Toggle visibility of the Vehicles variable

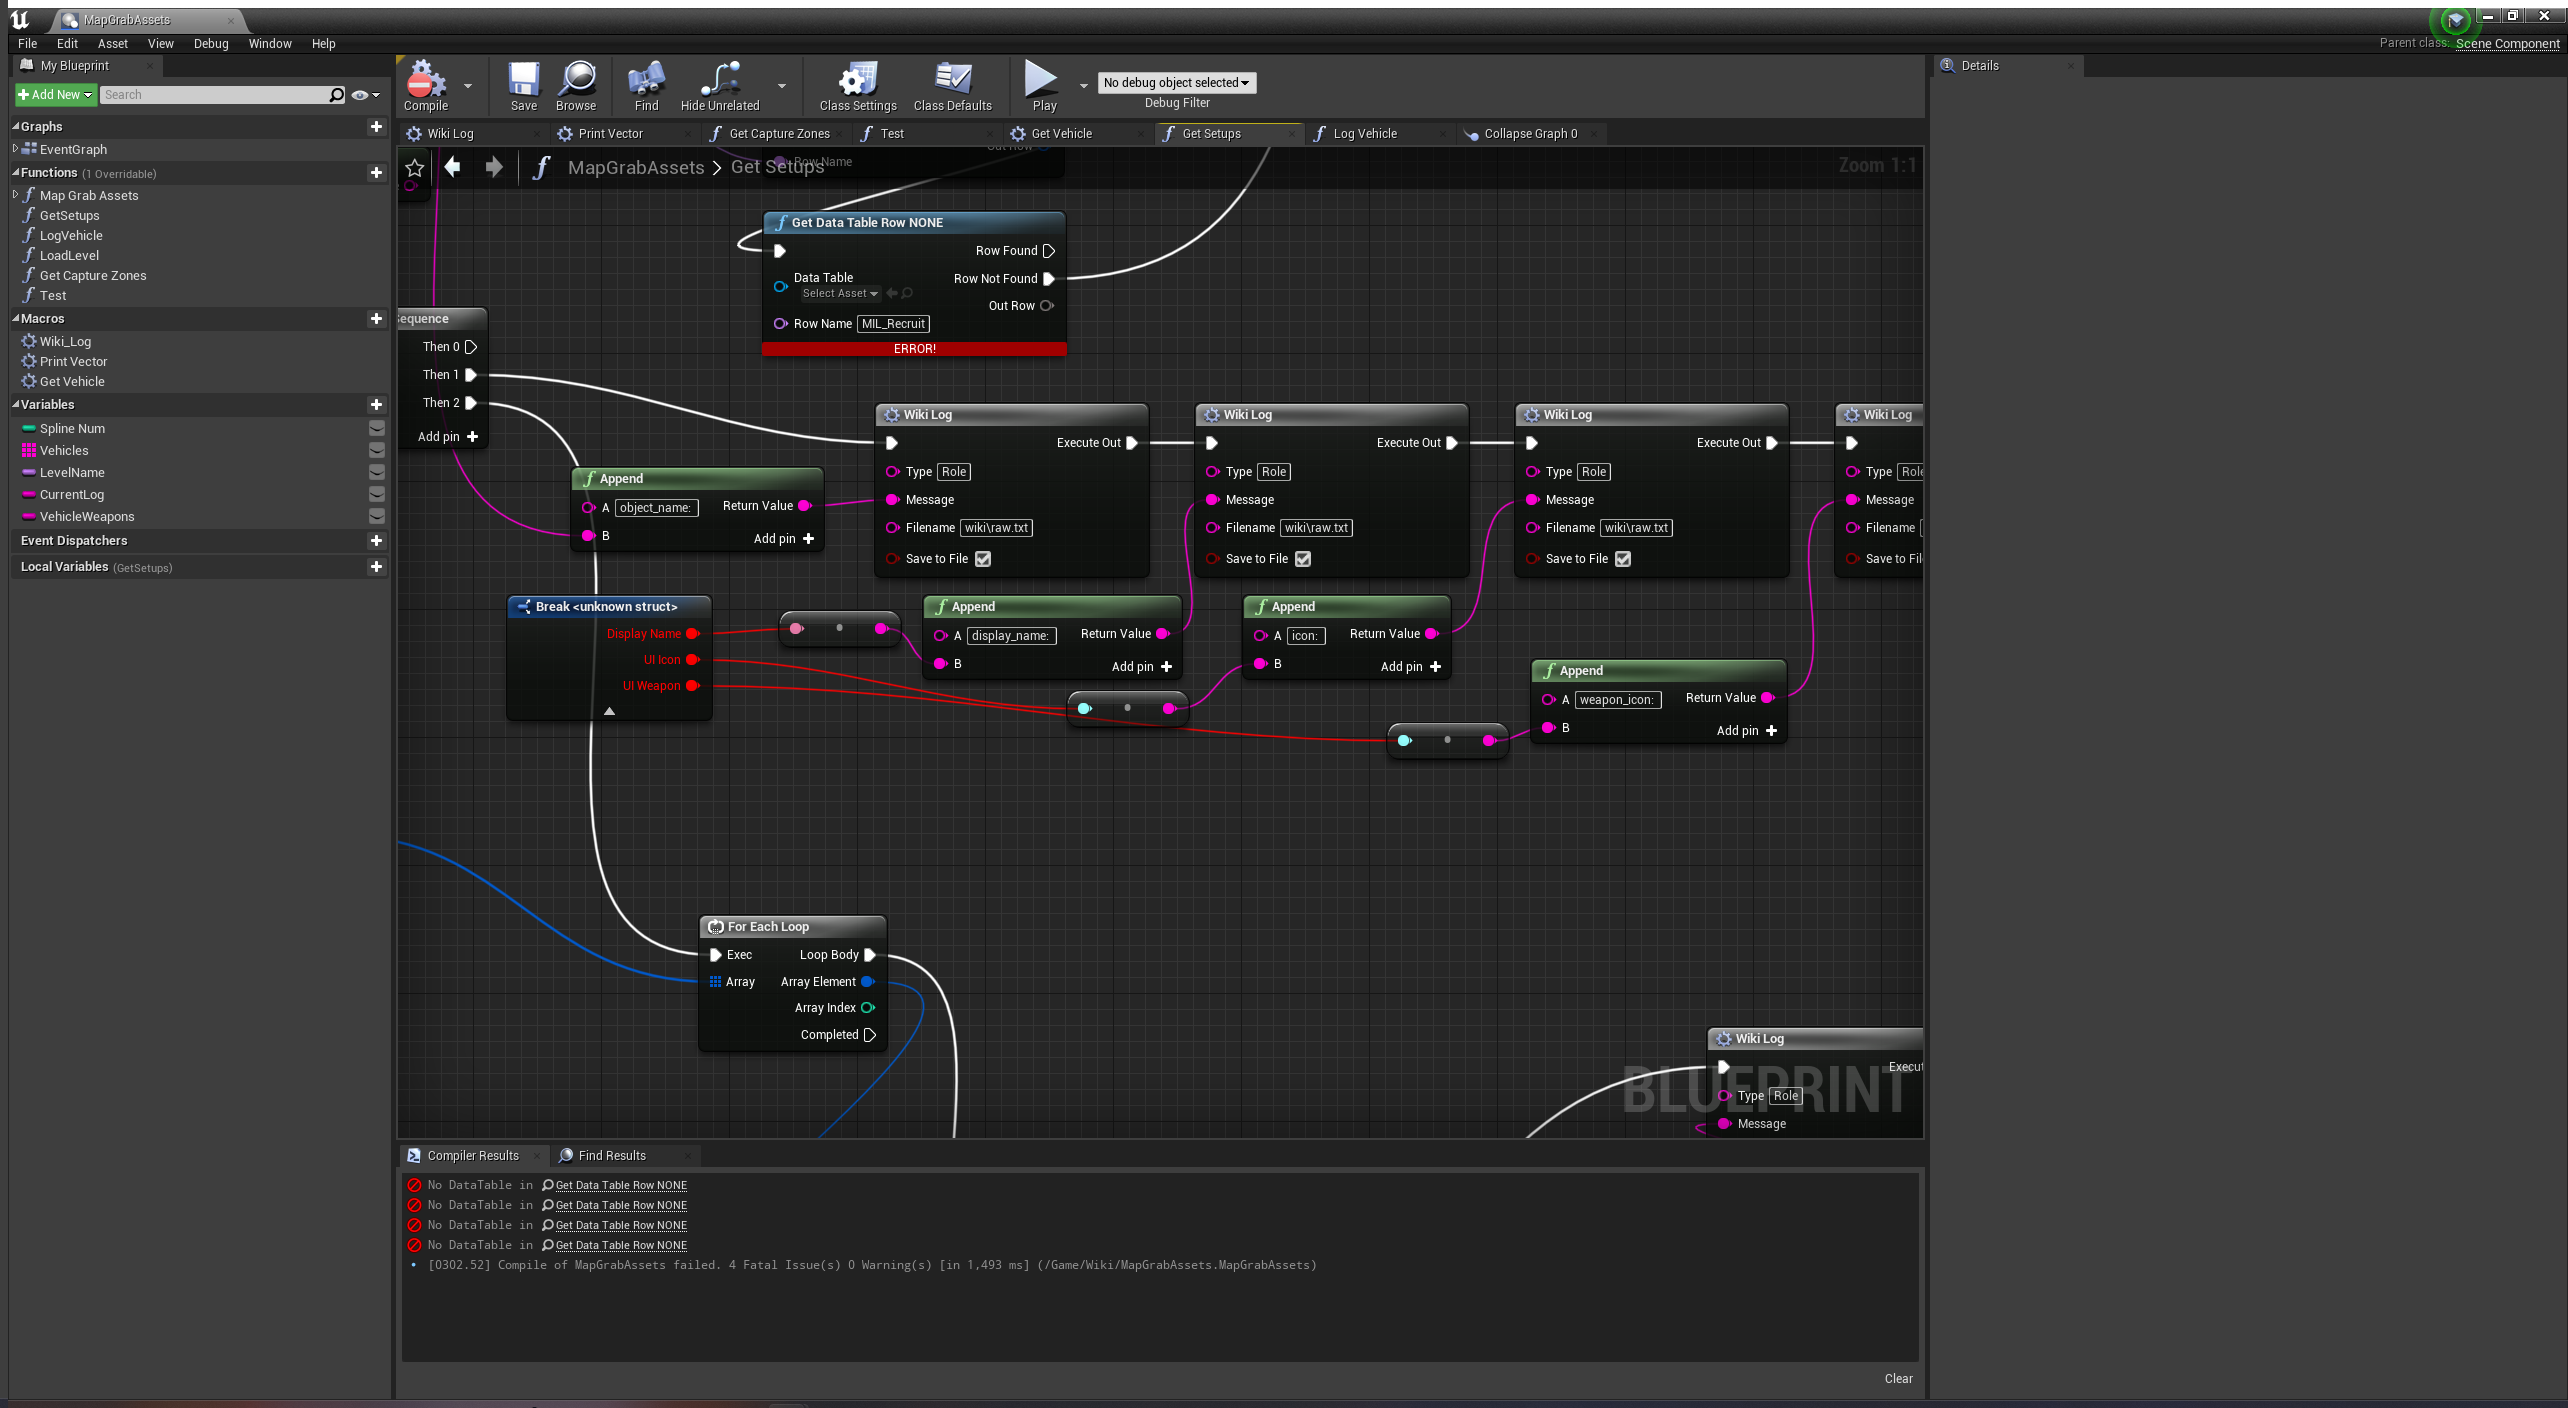tap(377, 450)
